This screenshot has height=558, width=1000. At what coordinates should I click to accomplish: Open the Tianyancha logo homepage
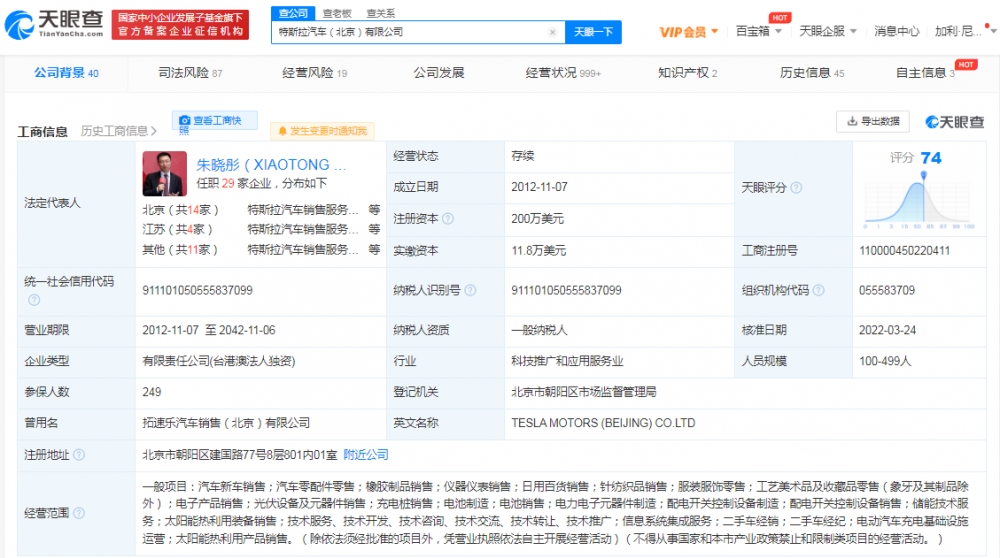(x=54, y=24)
